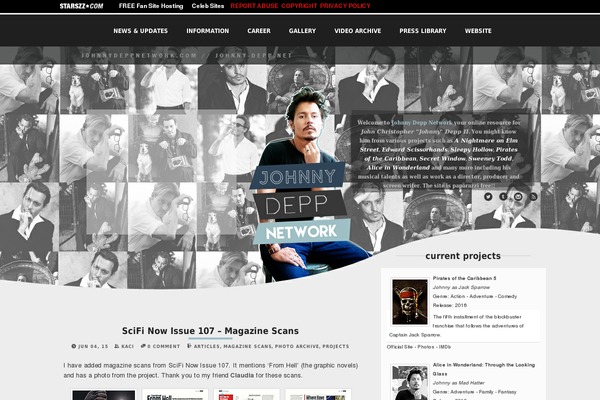Click Alice in Wonderland: Through the Looking Glass title

(x=484, y=369)
